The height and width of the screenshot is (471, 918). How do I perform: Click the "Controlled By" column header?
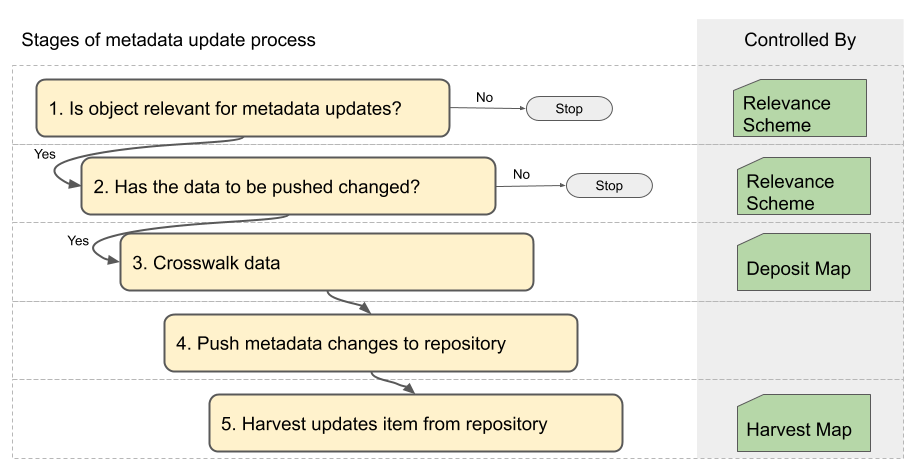(799, 40)
